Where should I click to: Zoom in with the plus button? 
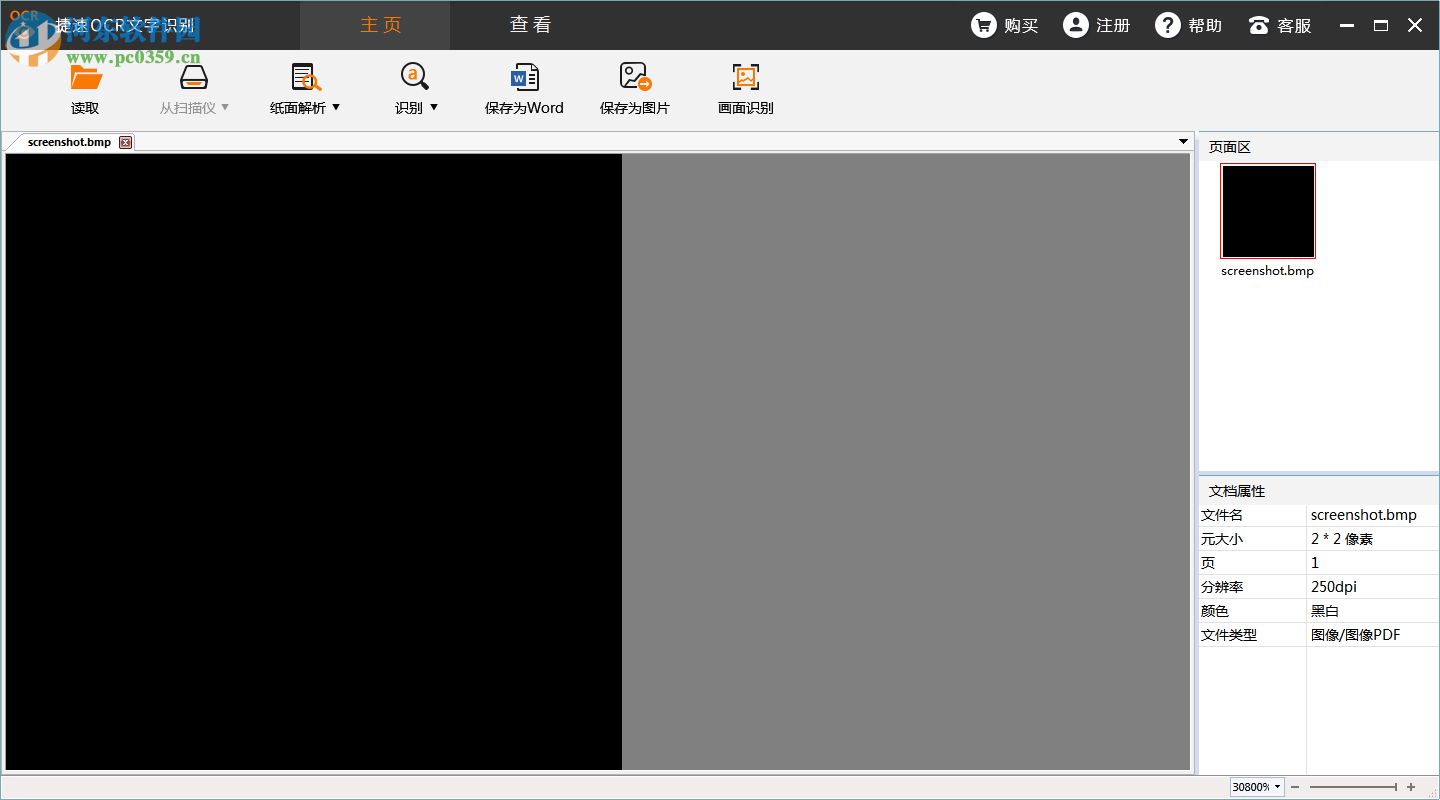(x=1411, y=787)
